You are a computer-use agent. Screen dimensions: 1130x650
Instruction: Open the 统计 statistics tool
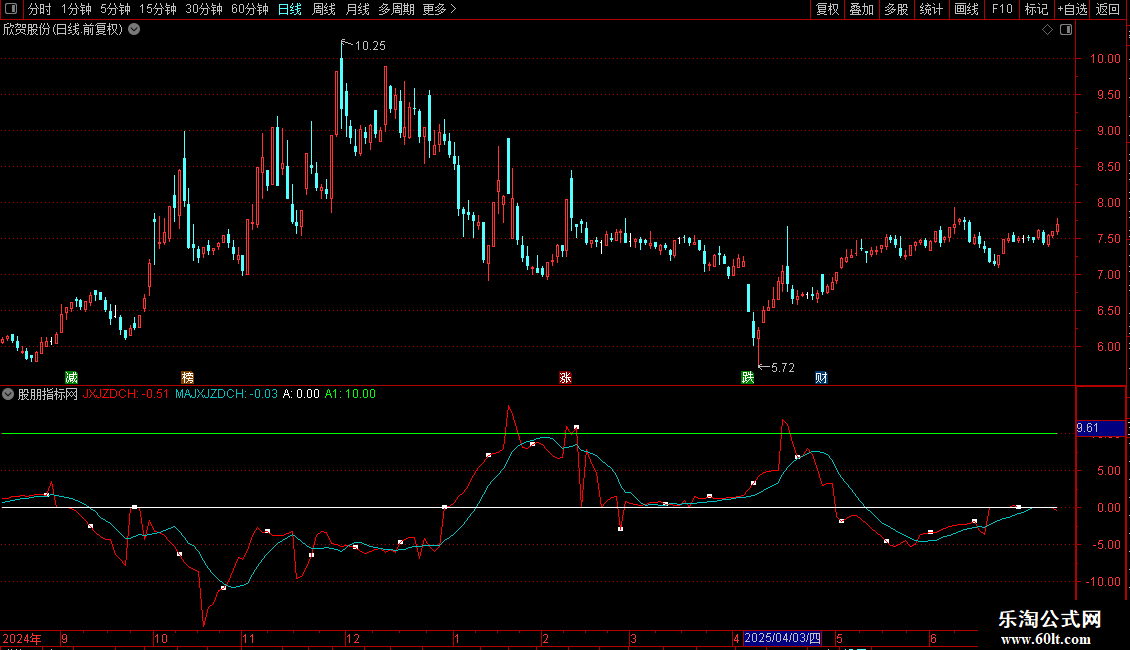(x=931, y=9)
